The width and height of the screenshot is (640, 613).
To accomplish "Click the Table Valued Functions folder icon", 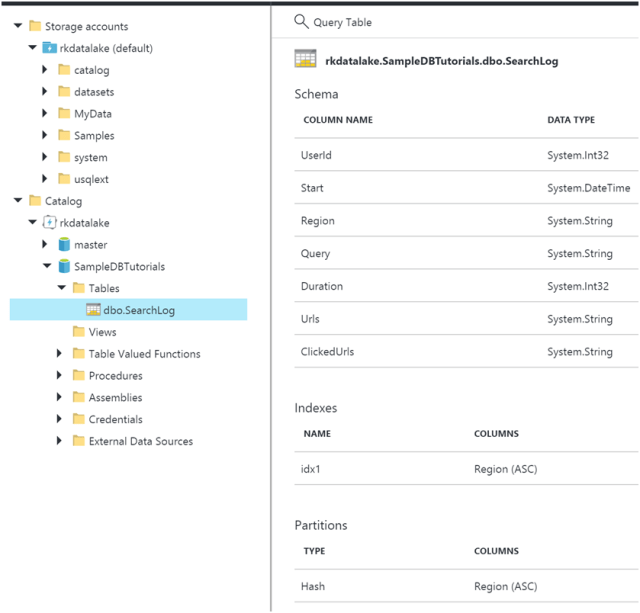I will tap(79, 353).
